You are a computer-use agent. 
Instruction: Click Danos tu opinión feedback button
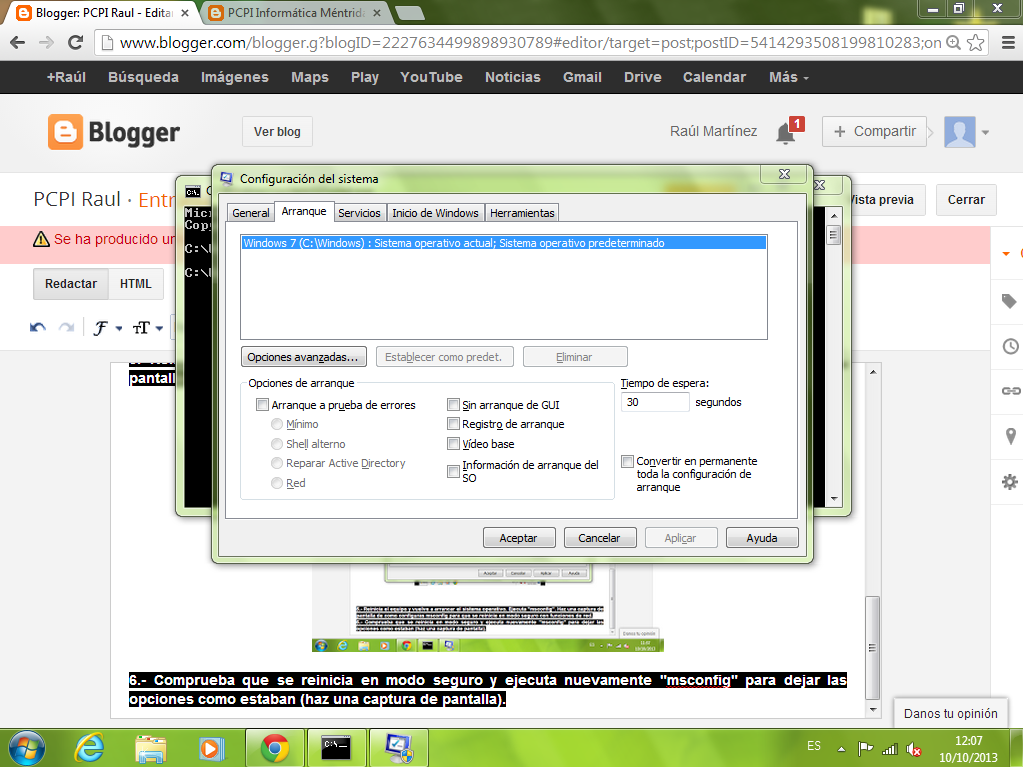click(x=951, y=714)
